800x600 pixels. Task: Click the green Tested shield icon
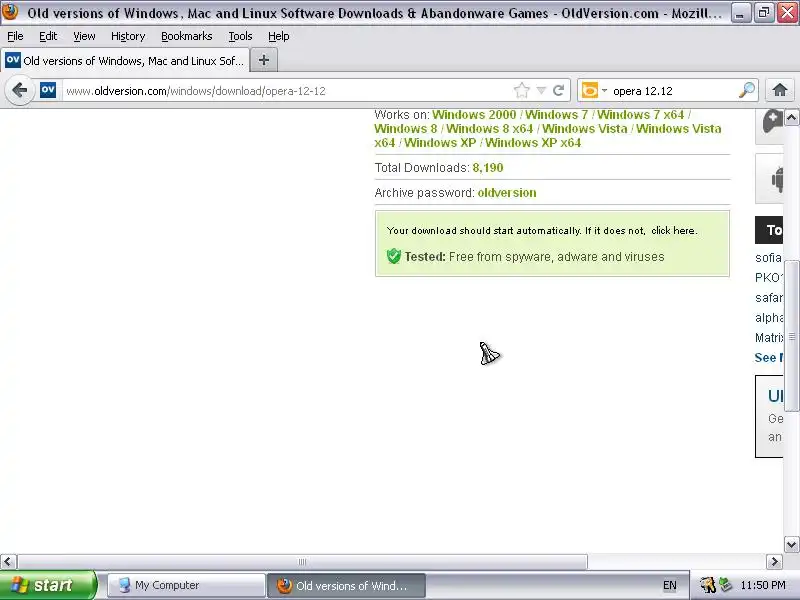click(394, 256)
